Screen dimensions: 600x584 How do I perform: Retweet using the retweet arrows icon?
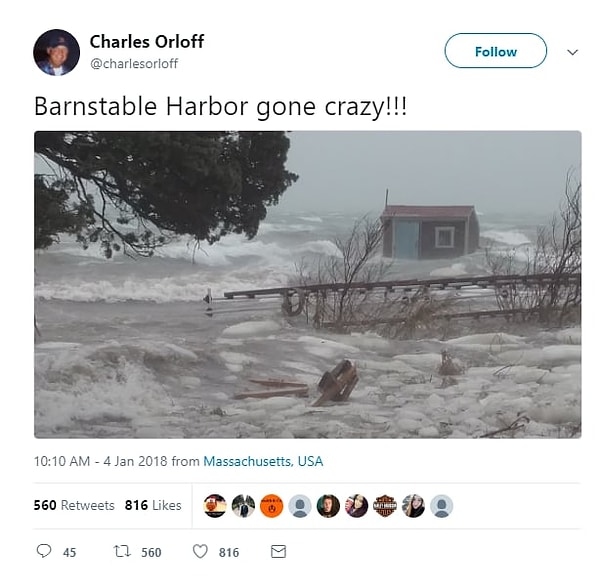click(x=122, y=551)
